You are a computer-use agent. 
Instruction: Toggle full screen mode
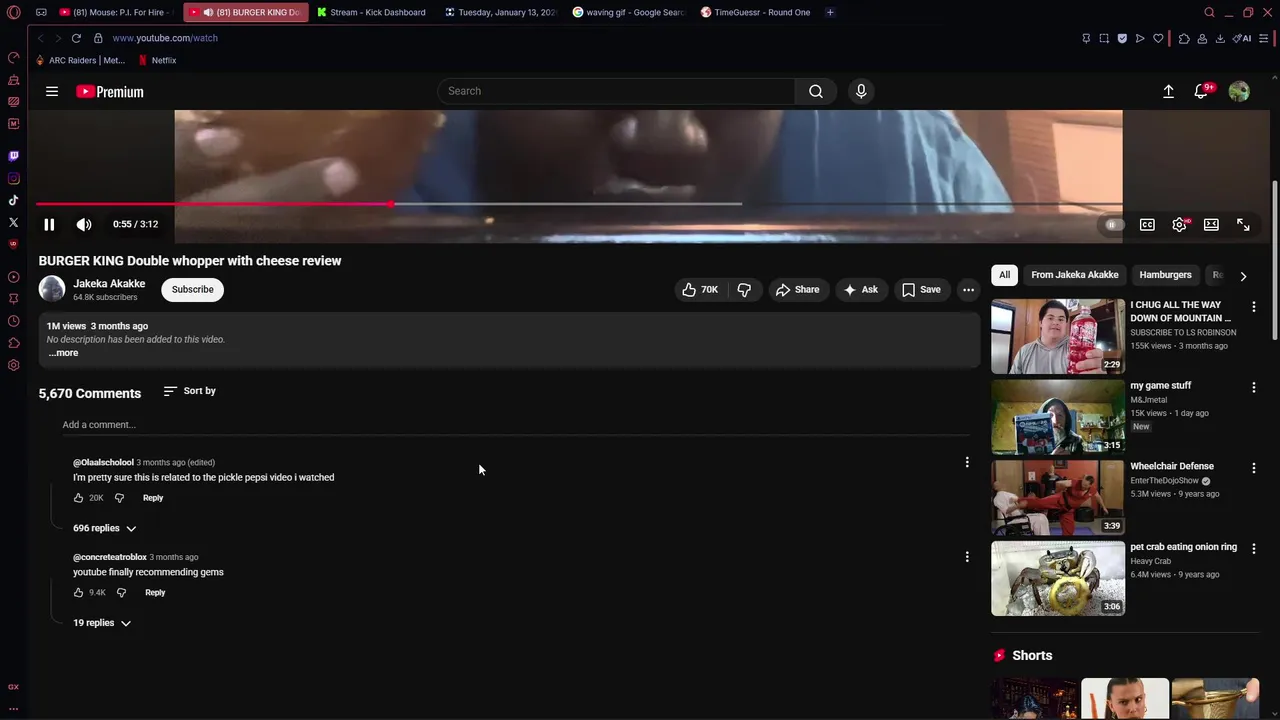pyautogui.click(x=1243, y=225)
